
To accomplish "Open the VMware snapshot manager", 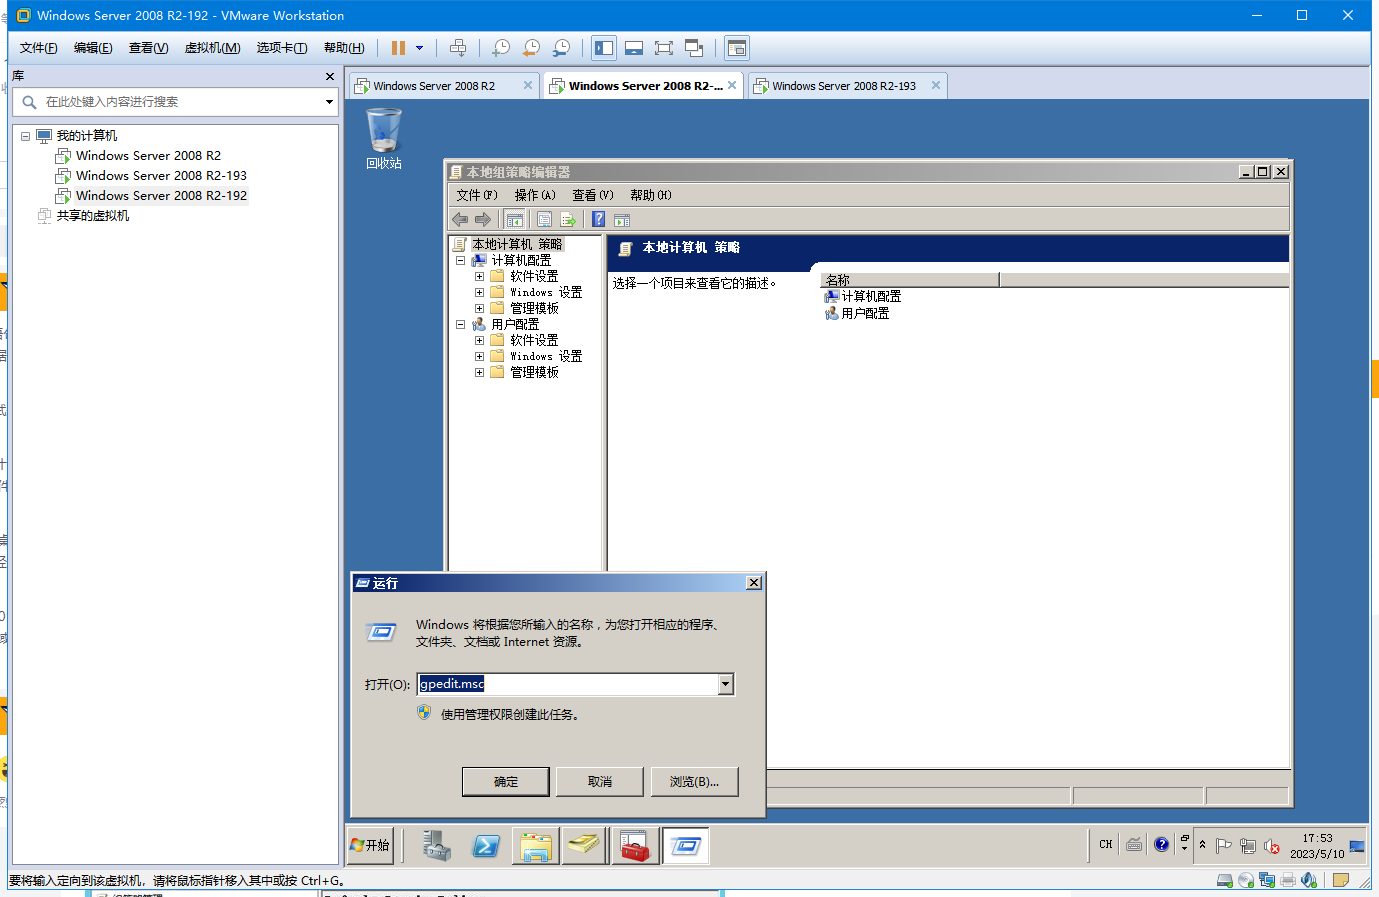I will tap(562, 48).
